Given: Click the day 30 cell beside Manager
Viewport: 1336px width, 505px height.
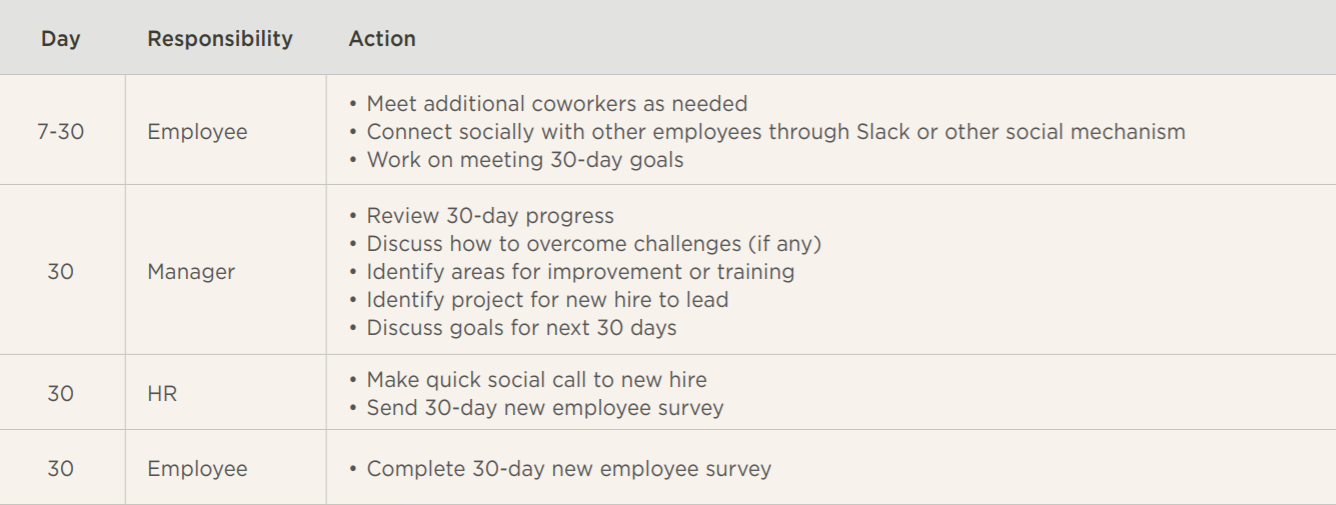Looking at the screenshot, I should point(61,271).
